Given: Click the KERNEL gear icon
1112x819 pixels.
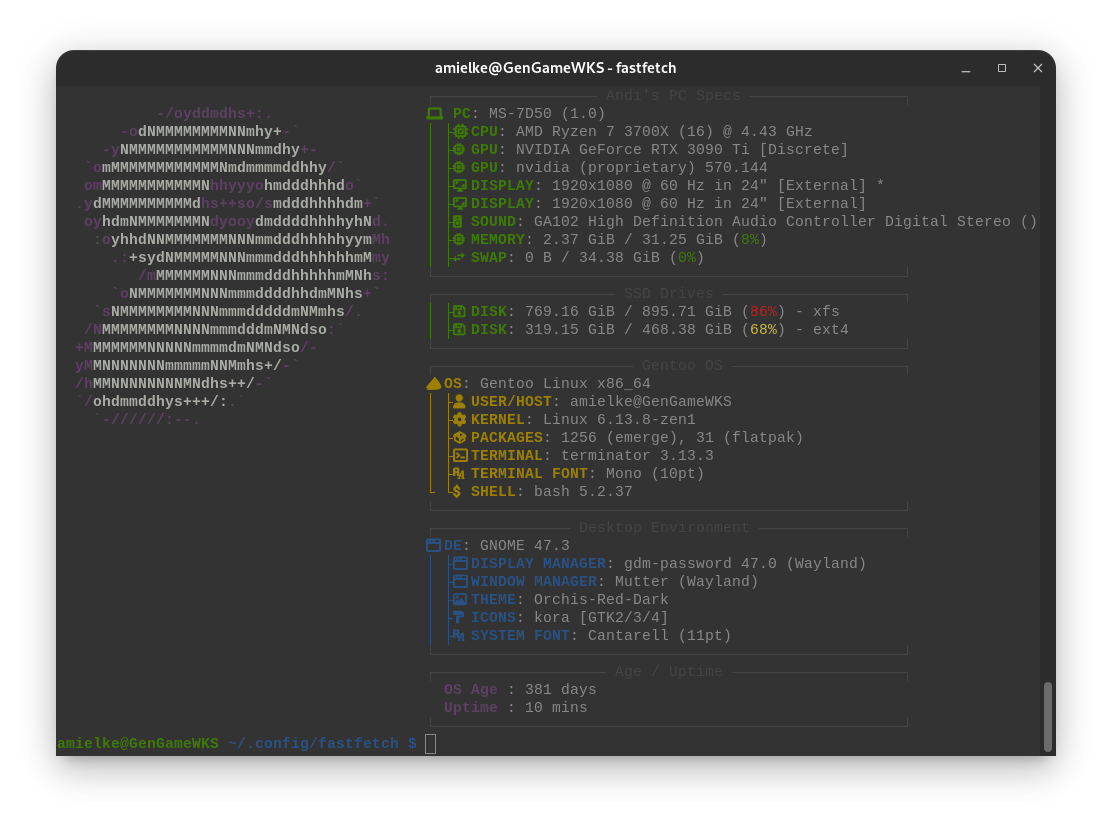Looking at the screenshot, I should pyautogui.click(x=459, y=420).
